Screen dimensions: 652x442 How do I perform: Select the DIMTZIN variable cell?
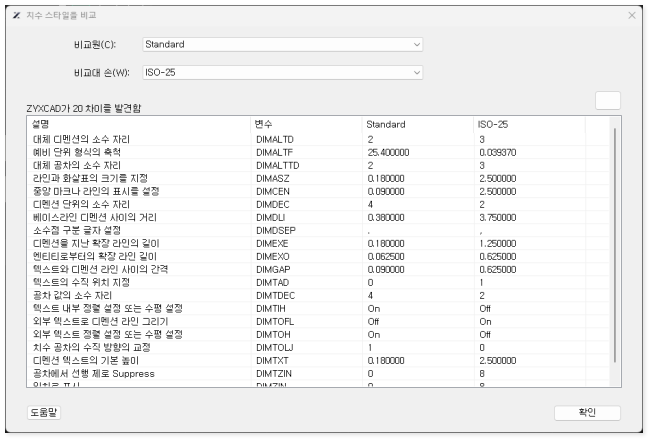point(274,374)
